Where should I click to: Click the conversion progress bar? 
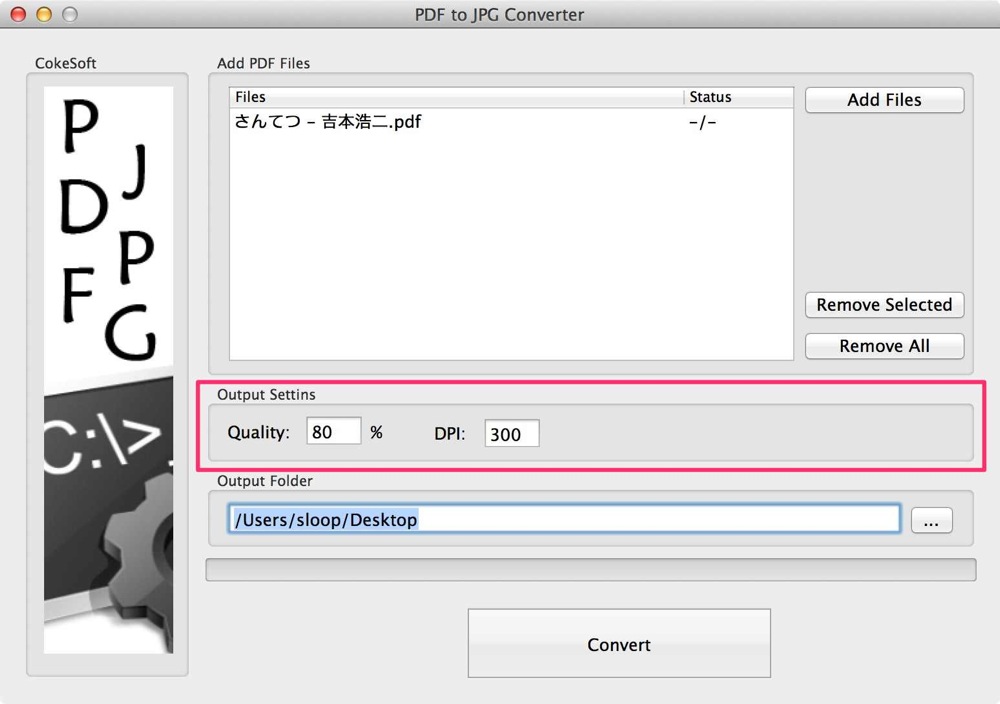click(x=591, y=569)
